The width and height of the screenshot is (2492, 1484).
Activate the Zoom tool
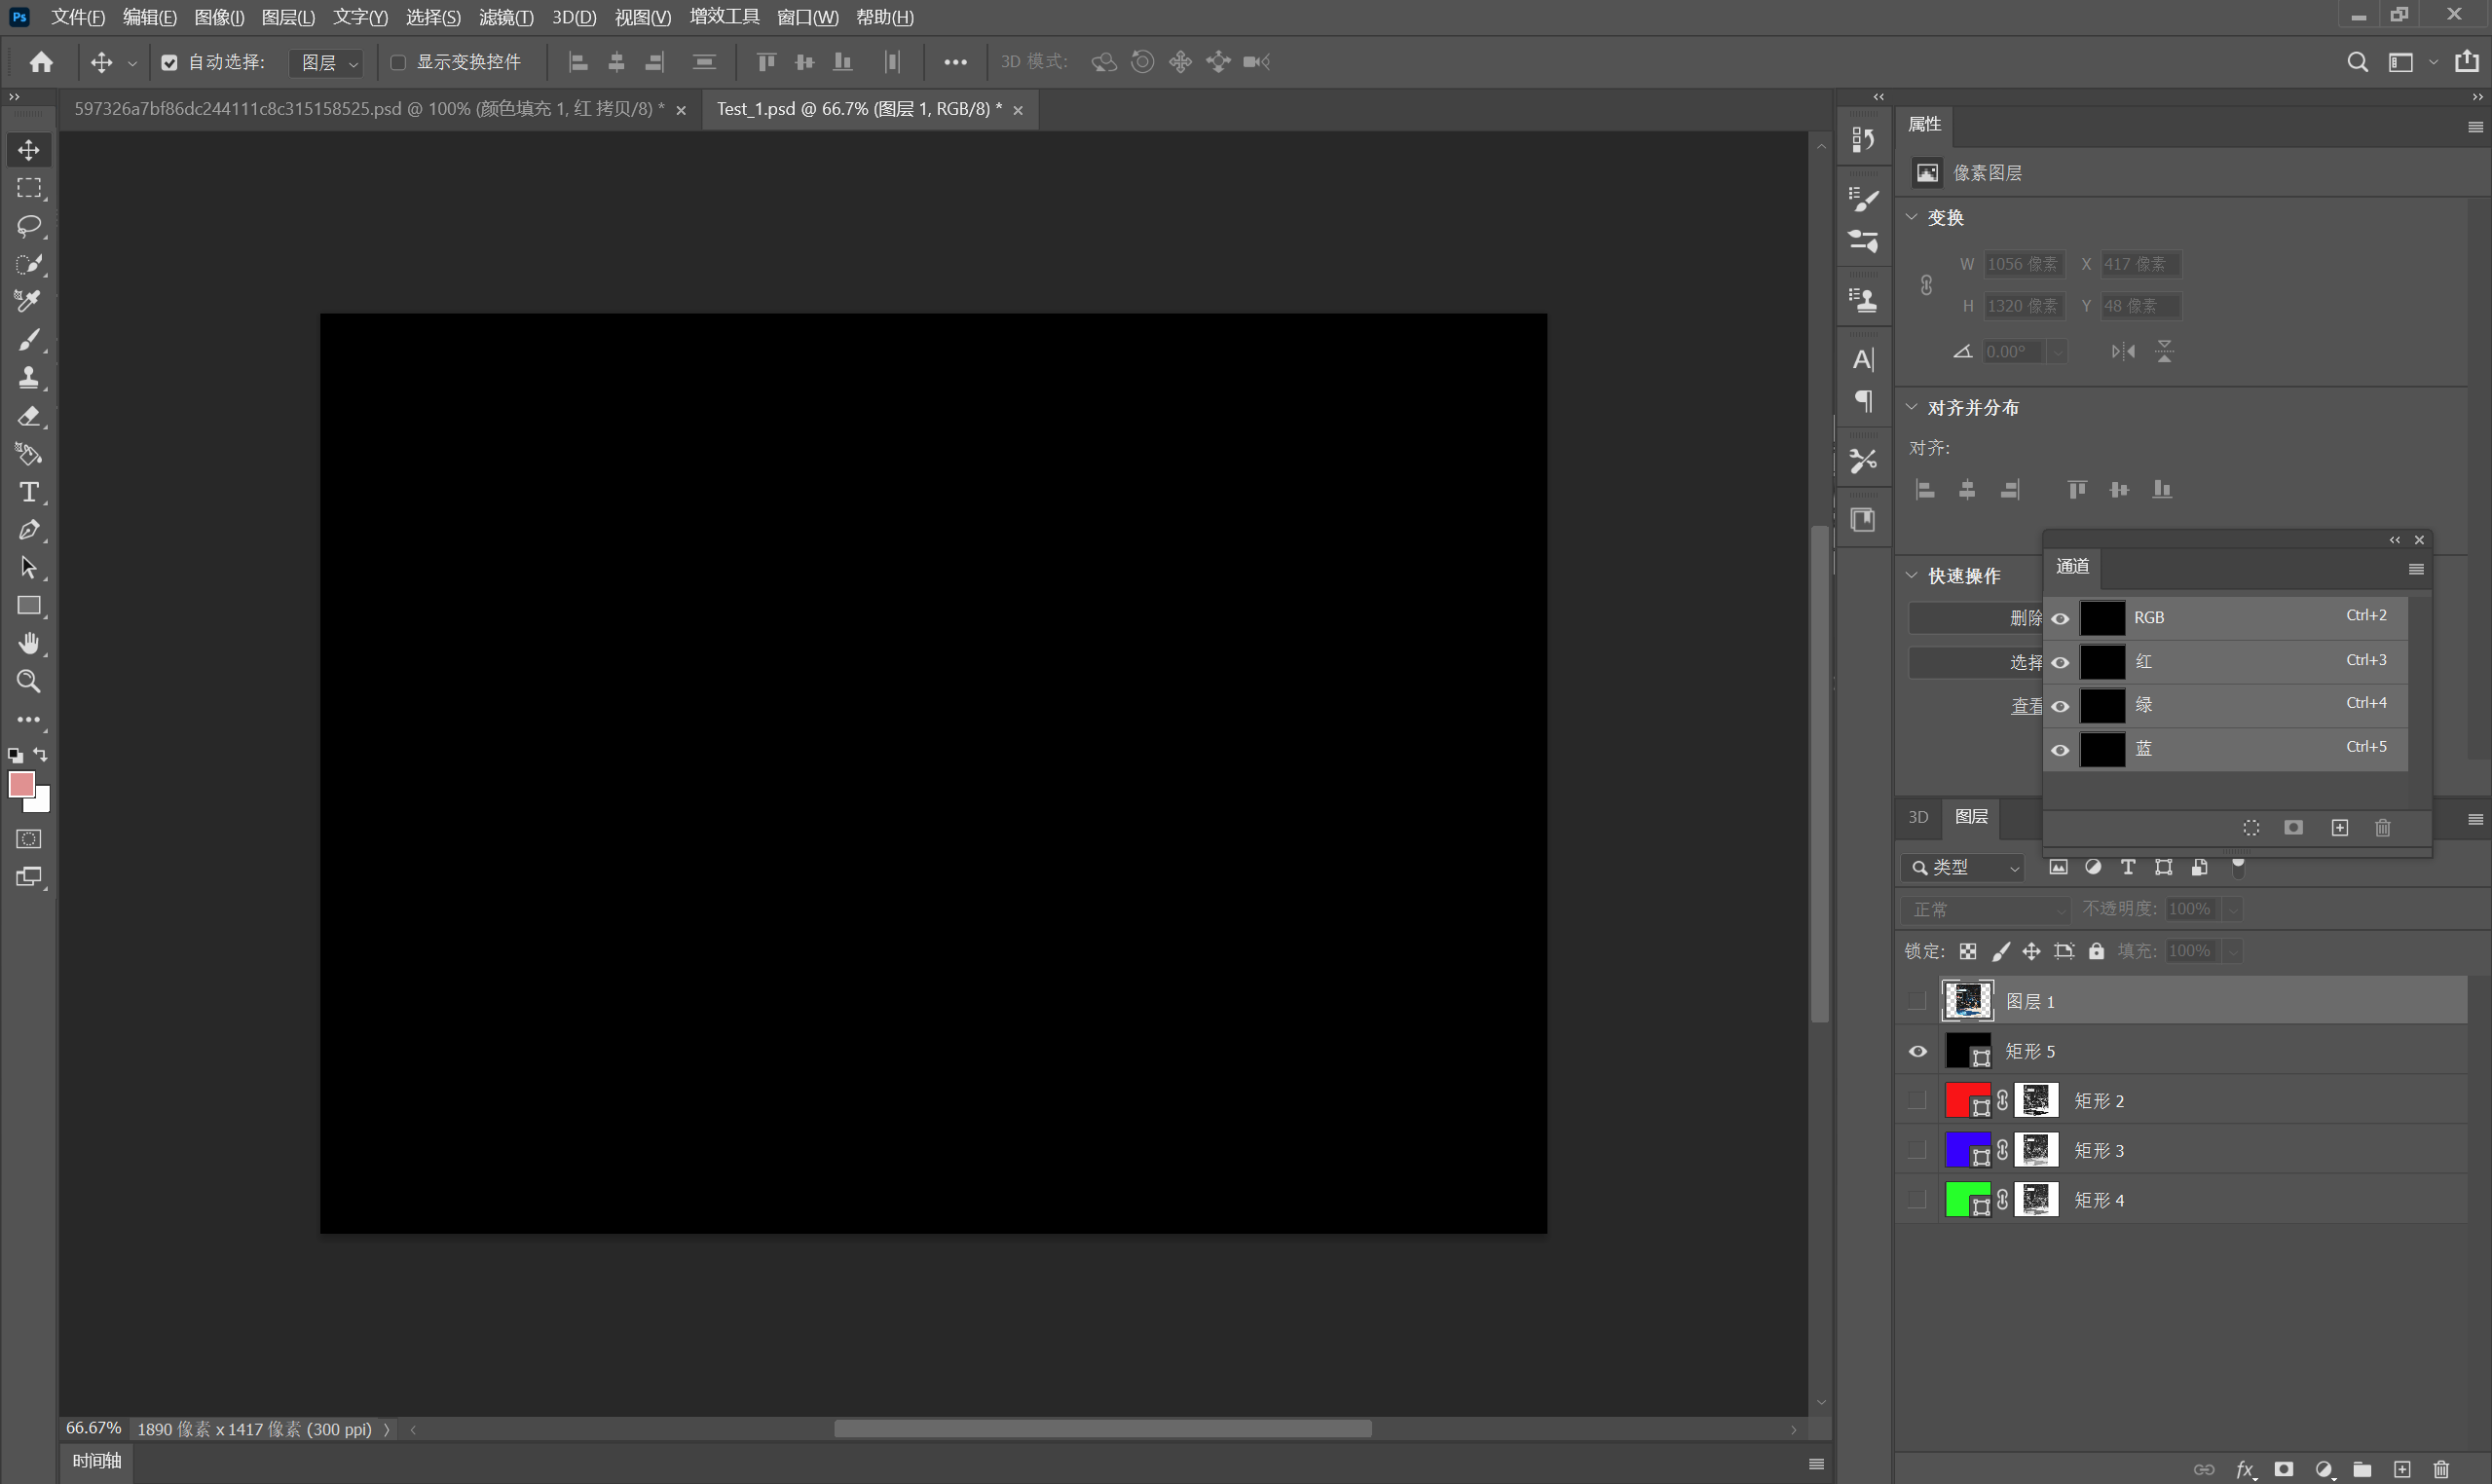click(28, 682)
